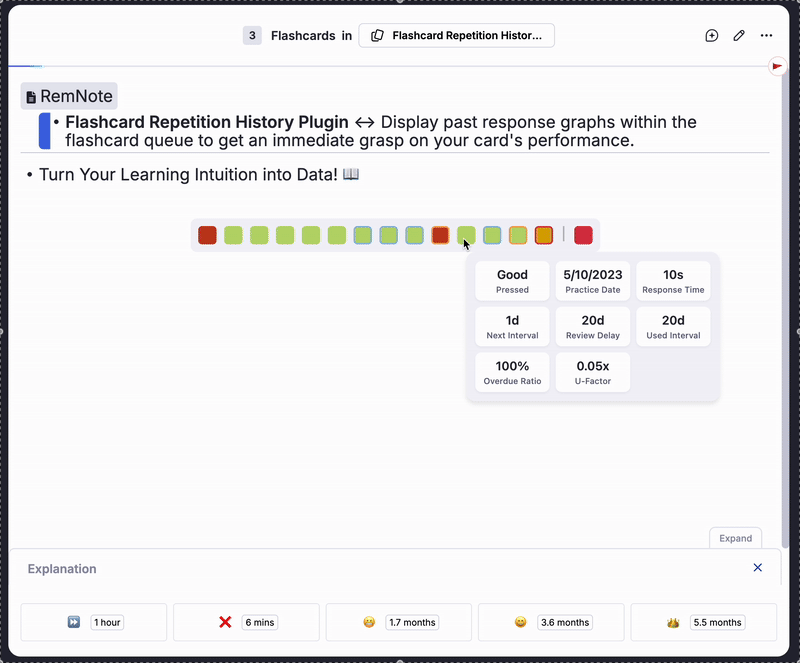Skip card for 1 hour
This screenshot has width=800, height=663.
tap(93, 622)
